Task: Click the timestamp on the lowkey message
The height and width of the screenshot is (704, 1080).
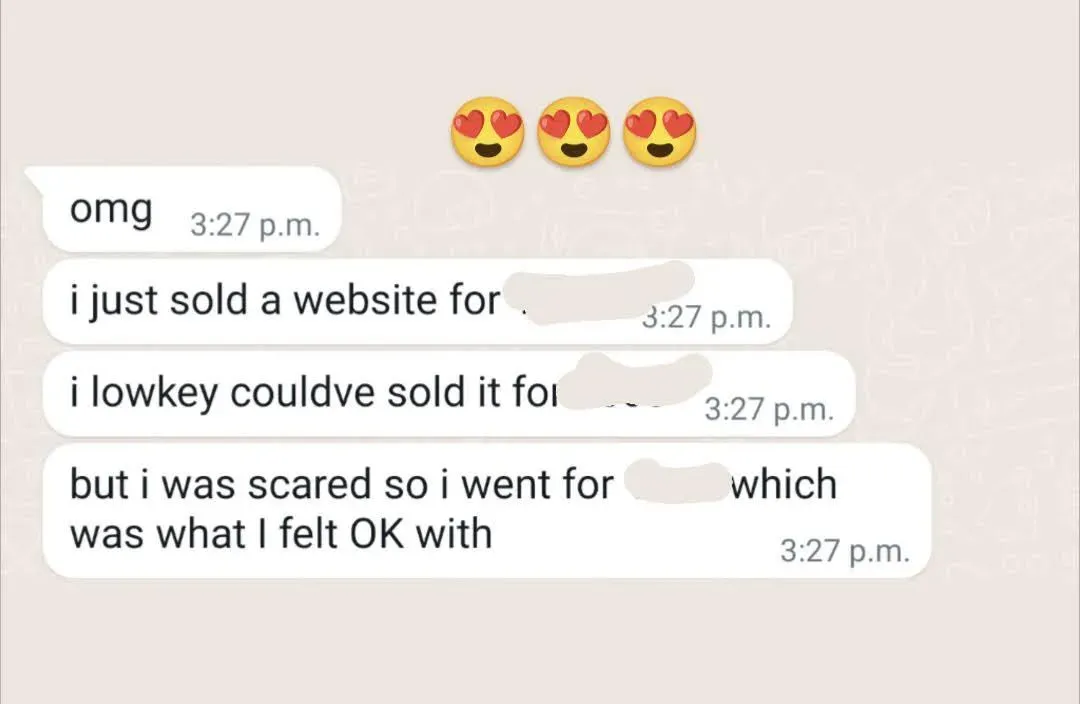Action: tap(769, 410)
